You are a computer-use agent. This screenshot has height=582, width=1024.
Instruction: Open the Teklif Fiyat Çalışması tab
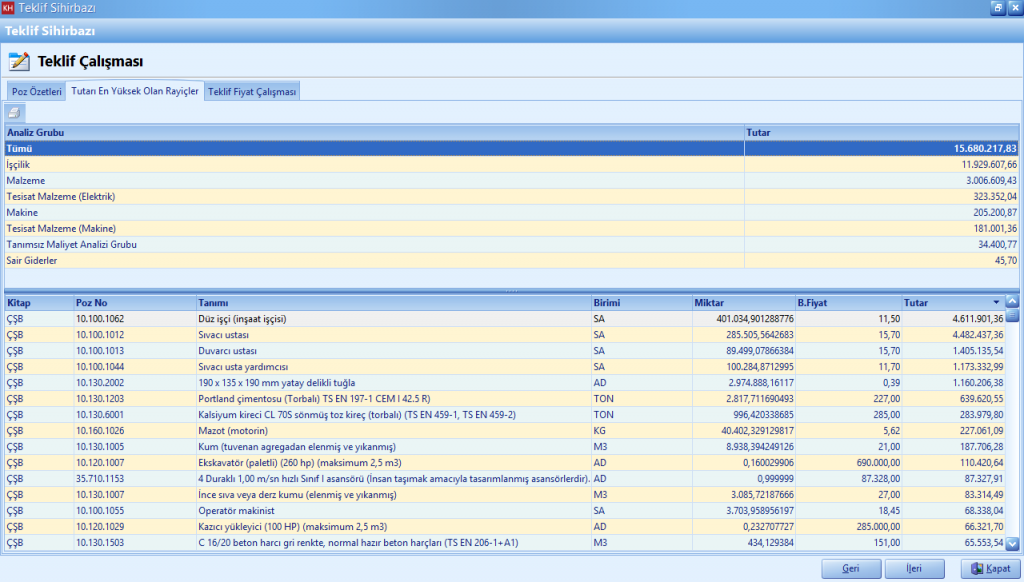[252, 92]
